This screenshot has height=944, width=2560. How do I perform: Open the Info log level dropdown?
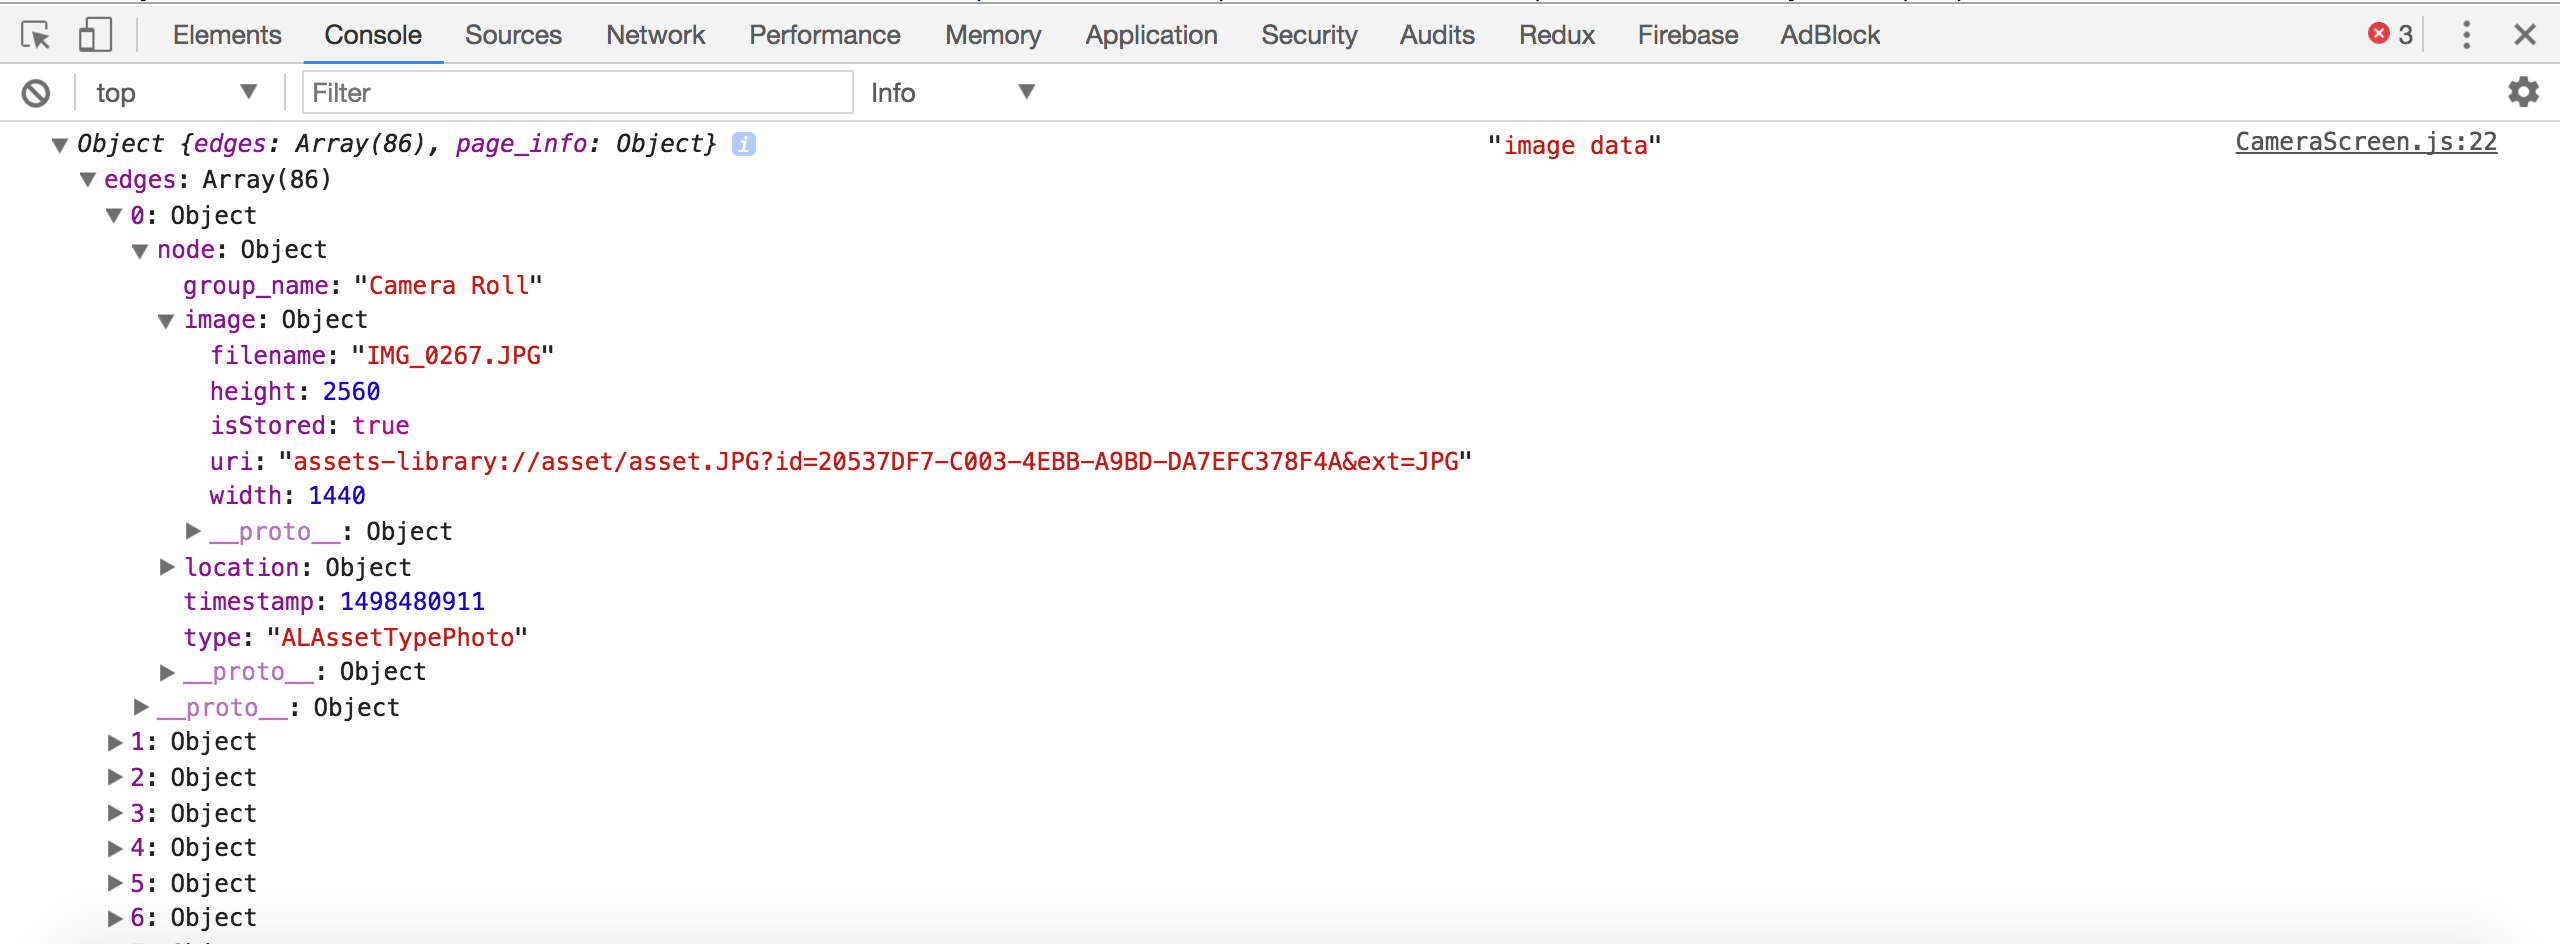click(x=950, y=92)
